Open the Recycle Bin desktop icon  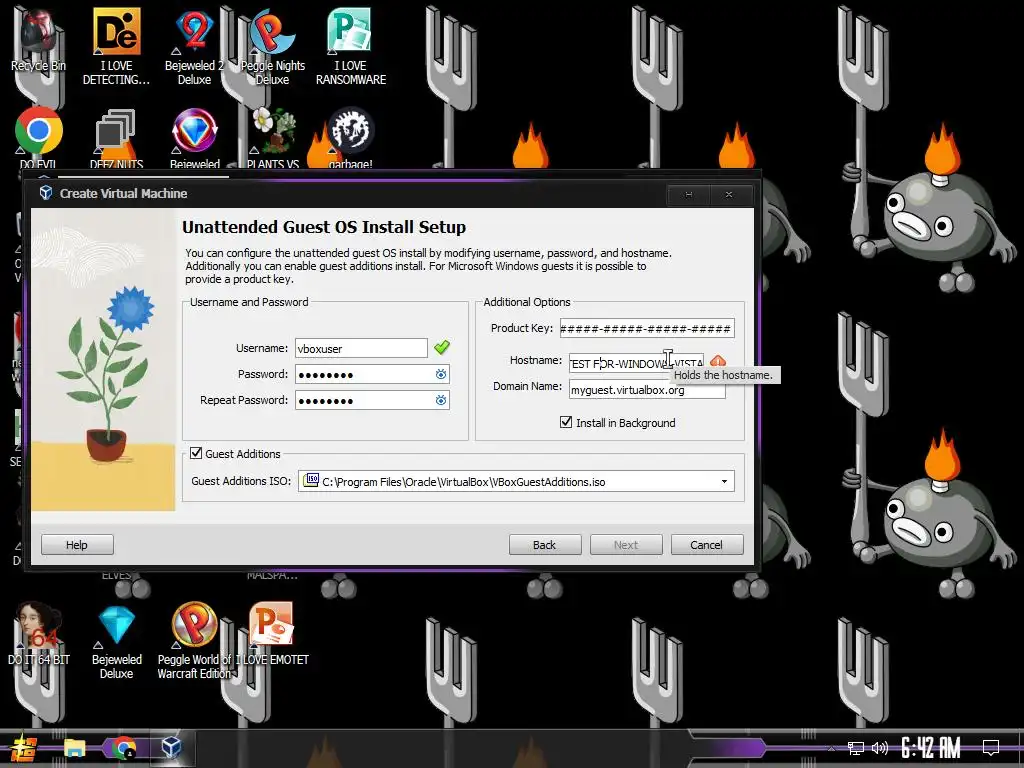click(x=38, y=40)
